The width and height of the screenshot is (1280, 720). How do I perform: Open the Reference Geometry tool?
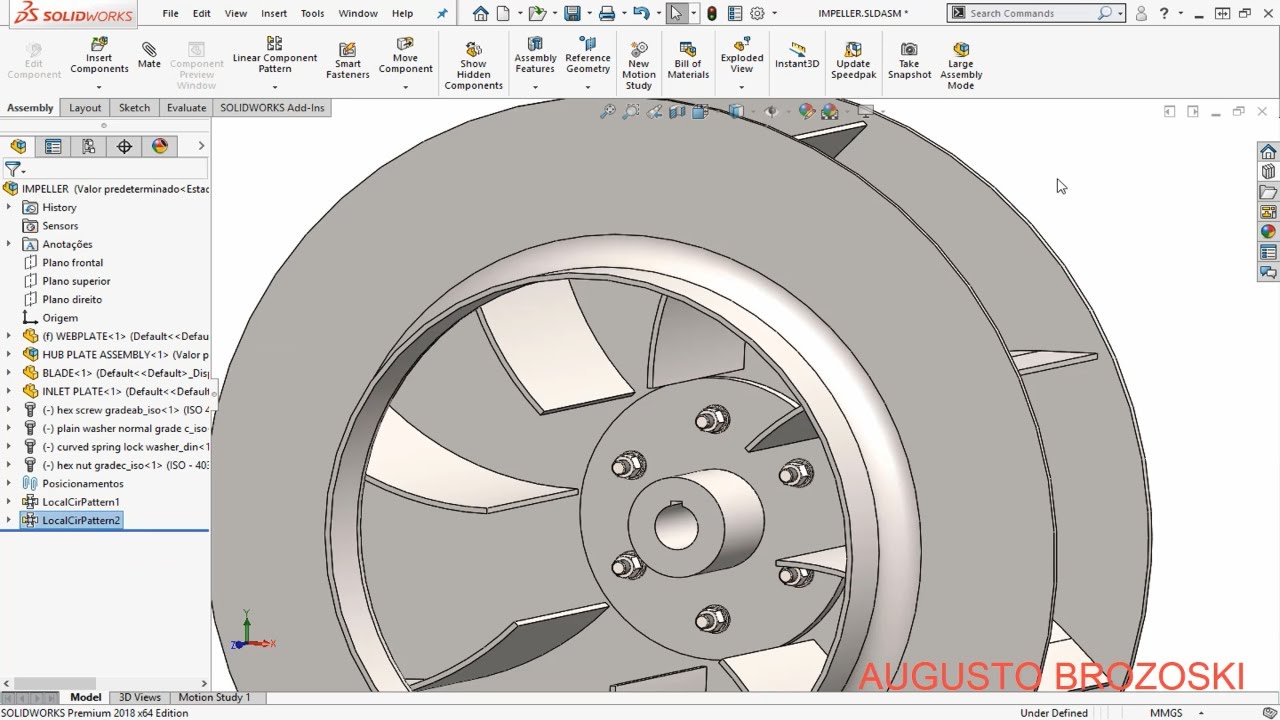(588, 56)
